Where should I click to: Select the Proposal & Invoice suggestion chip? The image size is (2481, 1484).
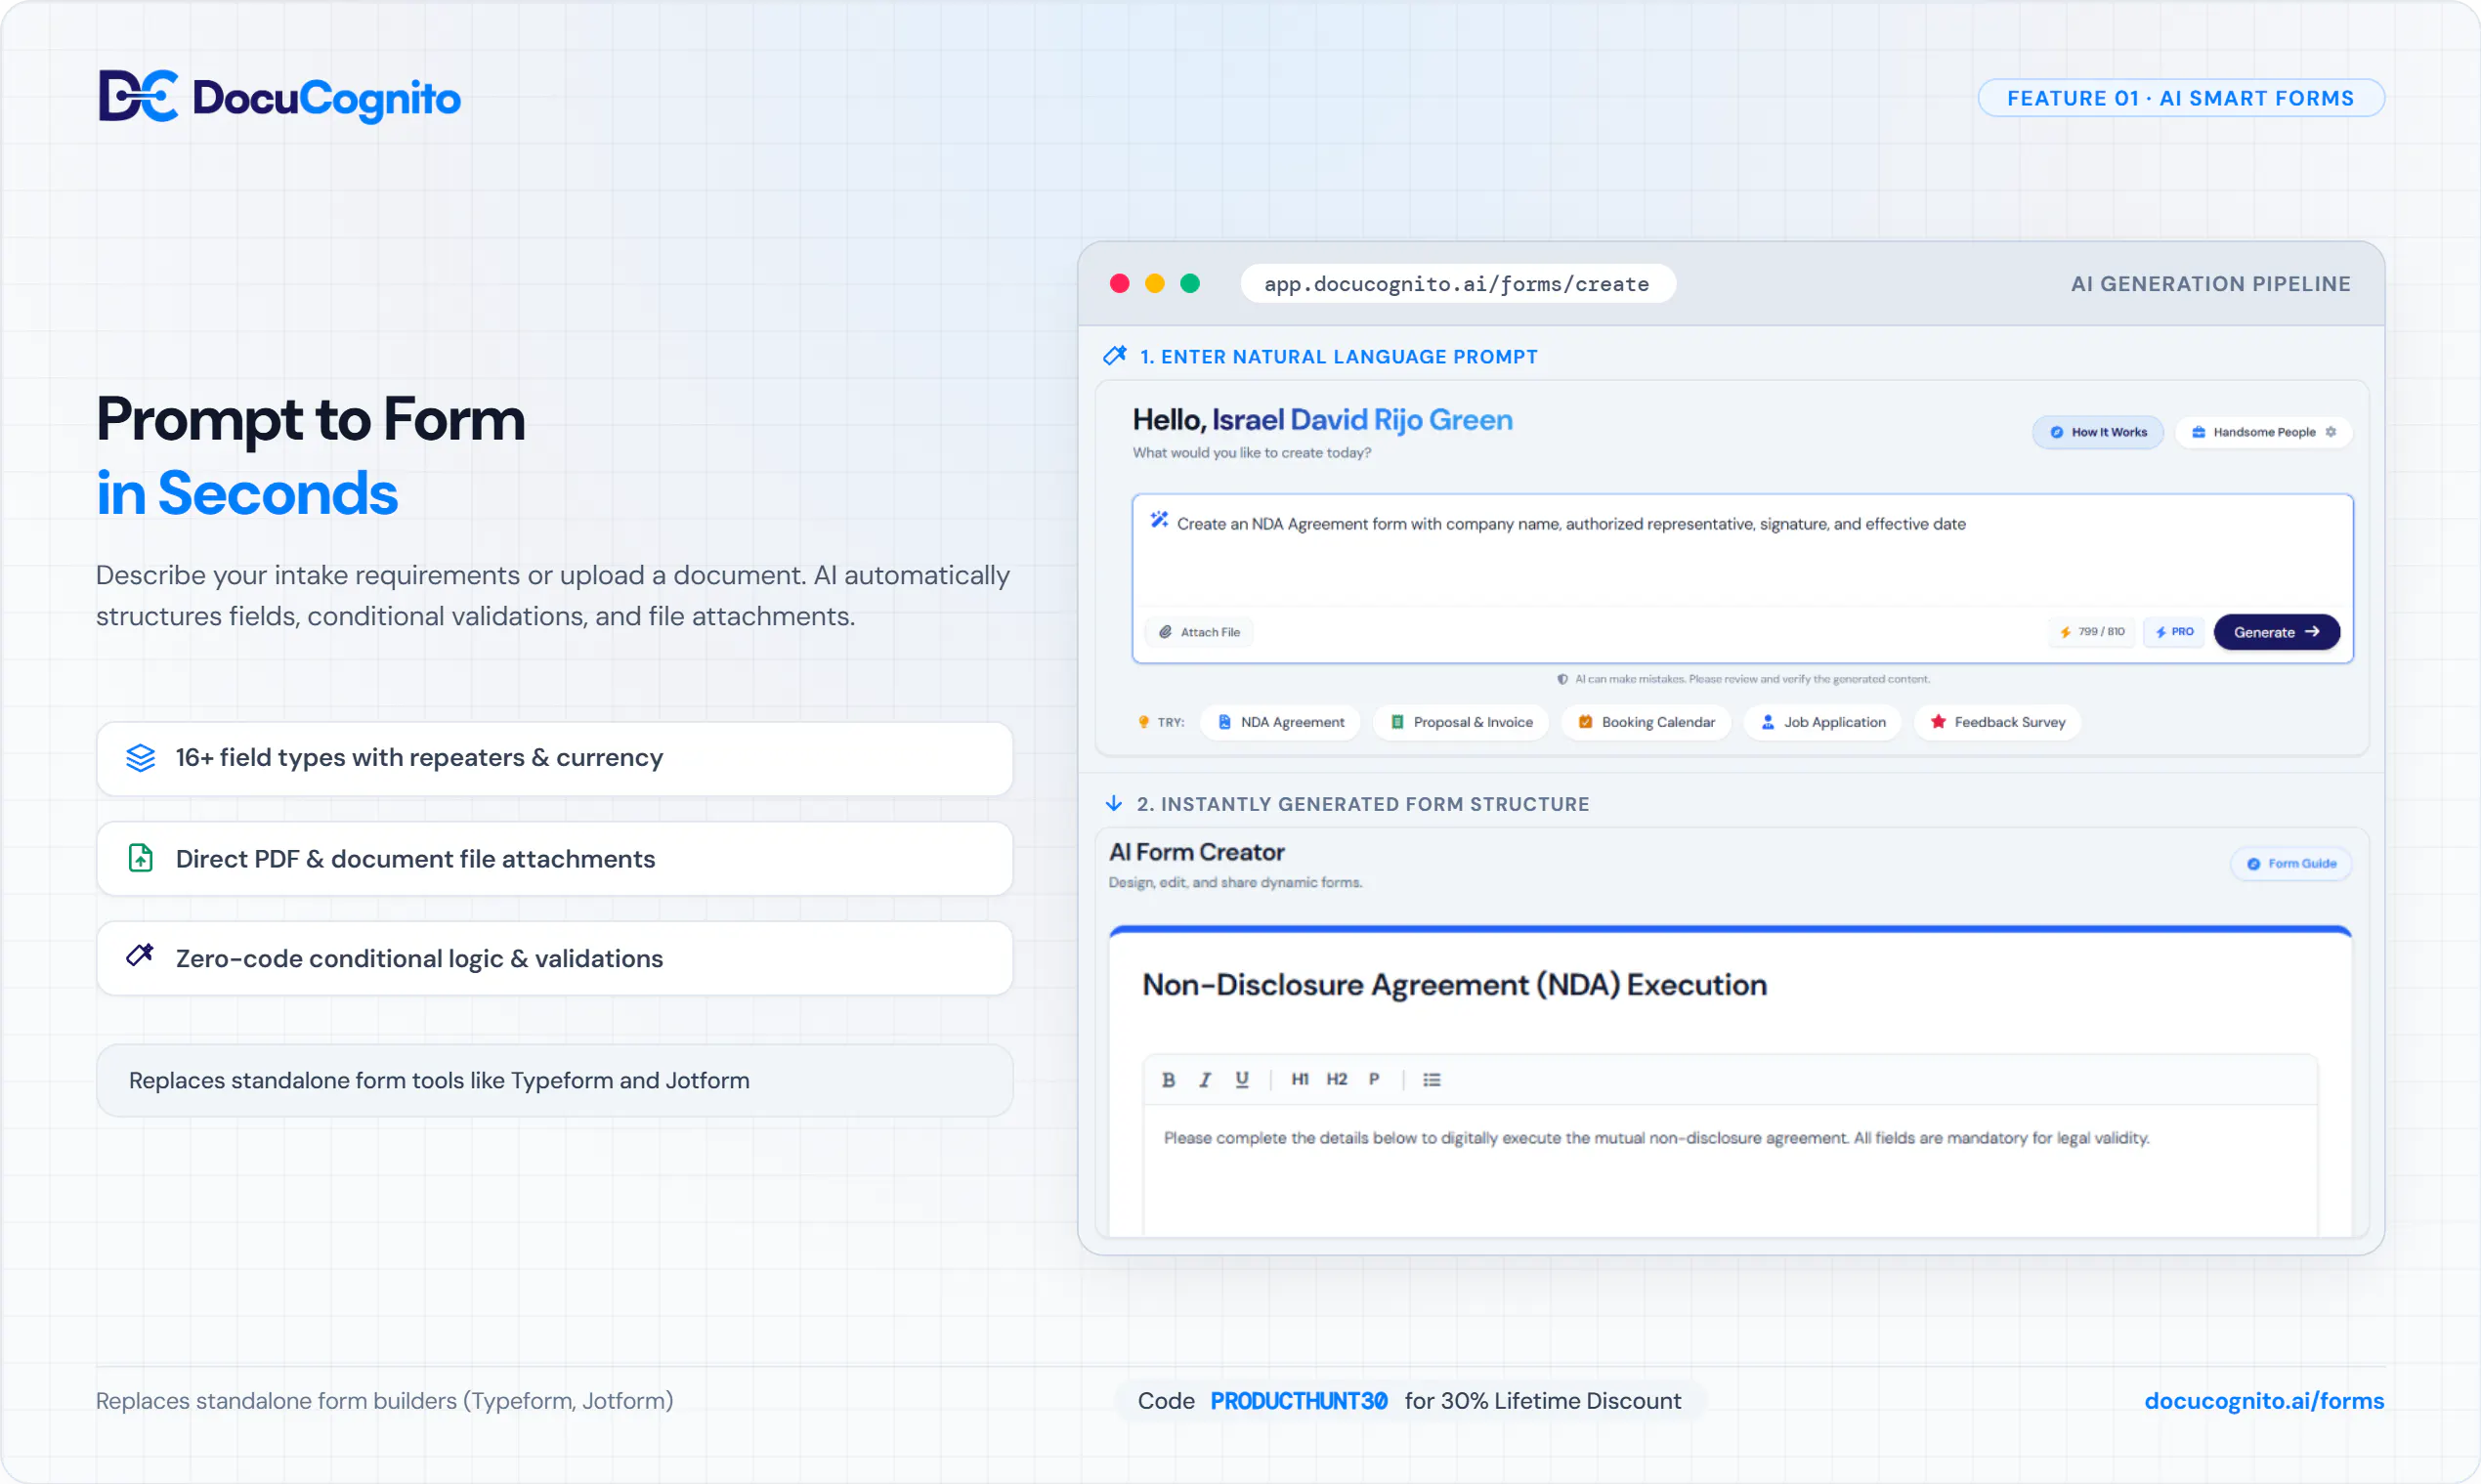click(x=1461, y=722)
